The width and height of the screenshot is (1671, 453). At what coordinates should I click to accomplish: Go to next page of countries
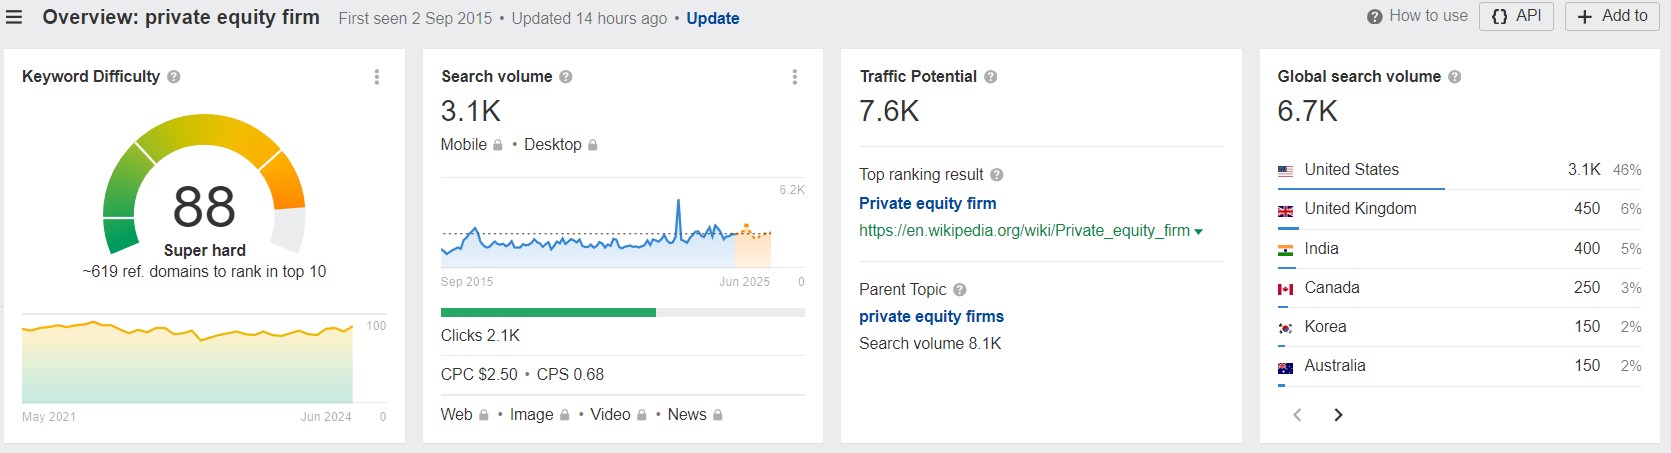click(1338, 415)
